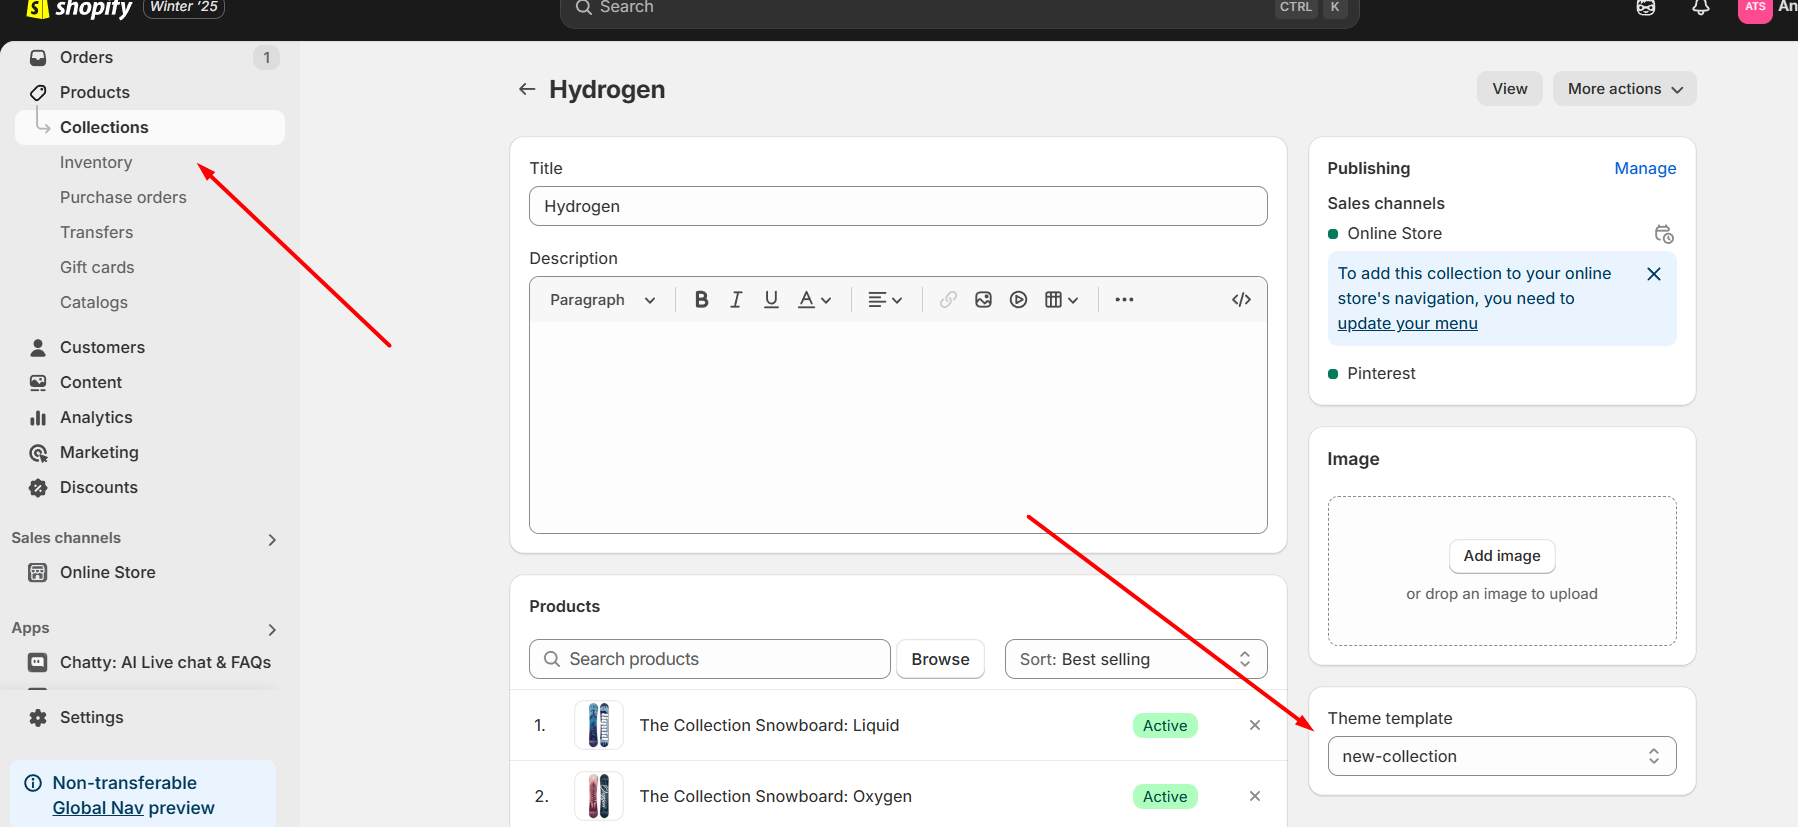Open the Sidekick assistant icon

coord(1646,8)
